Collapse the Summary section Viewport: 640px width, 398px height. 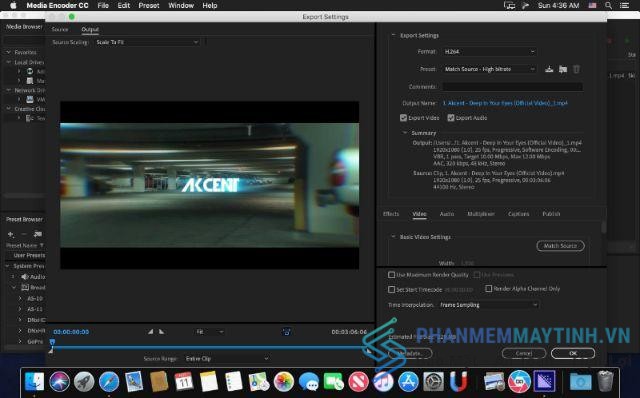(405, 133)
